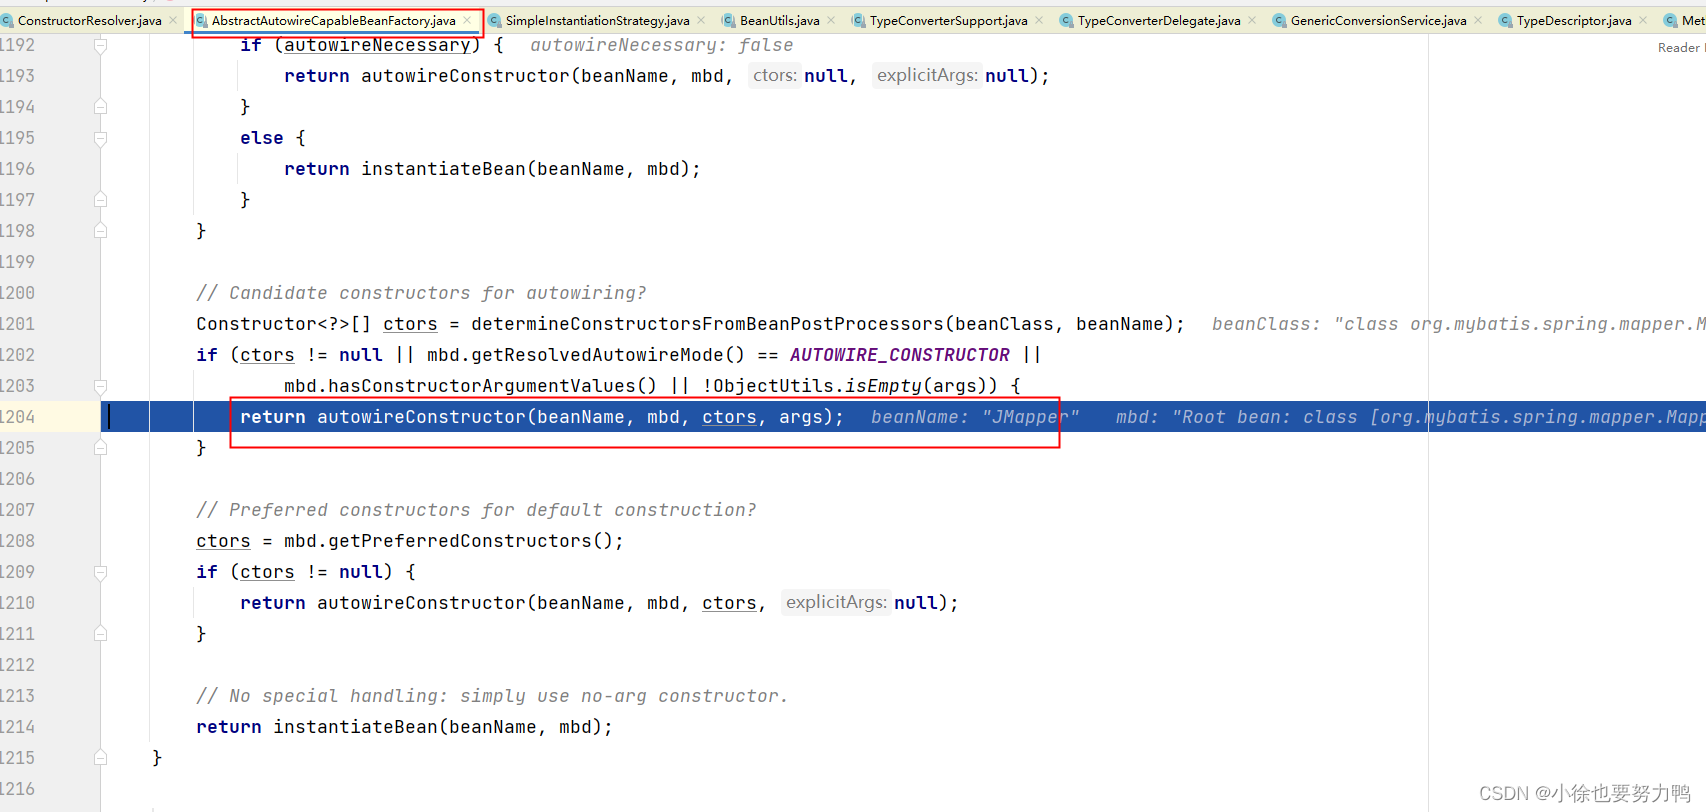Screen dimensions: 1706x812
Task: Select AbstractAutowireCapableBeanFactory.java tab
Action: [x=333, y=20]
